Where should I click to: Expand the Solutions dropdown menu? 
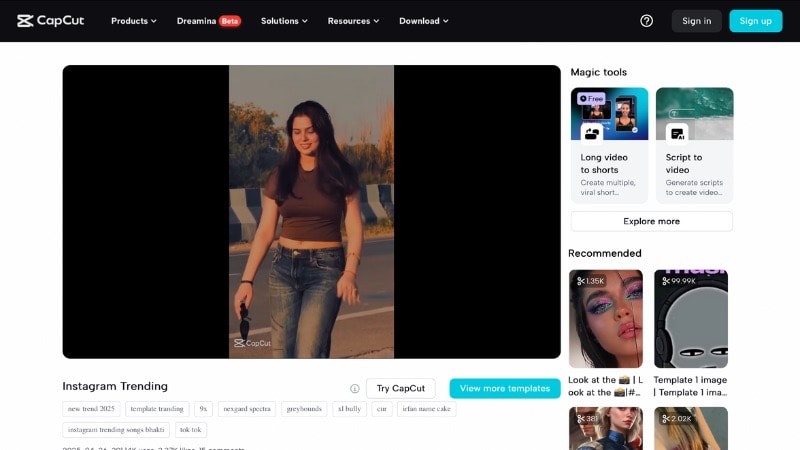pyautogui.click(x=284, y=21)
